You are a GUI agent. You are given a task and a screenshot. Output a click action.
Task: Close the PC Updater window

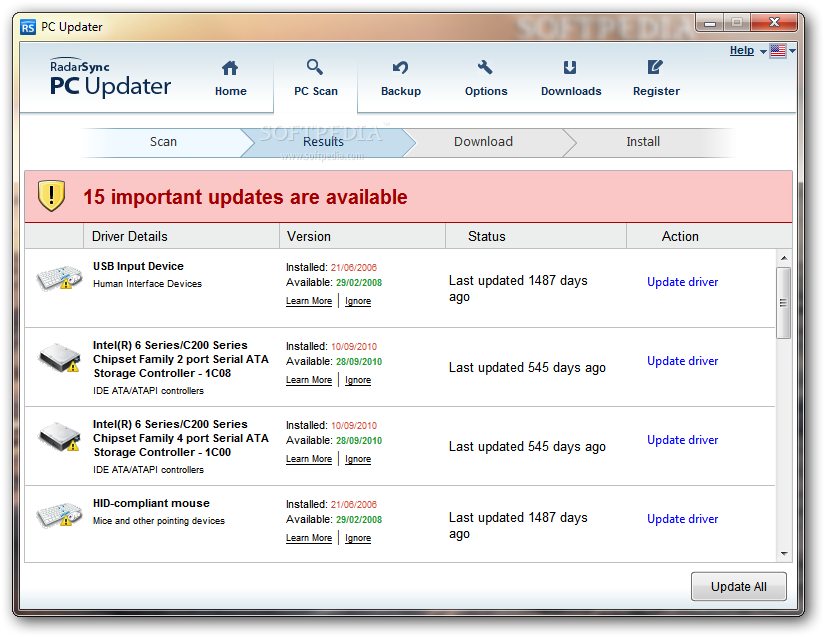coord(774,23)
